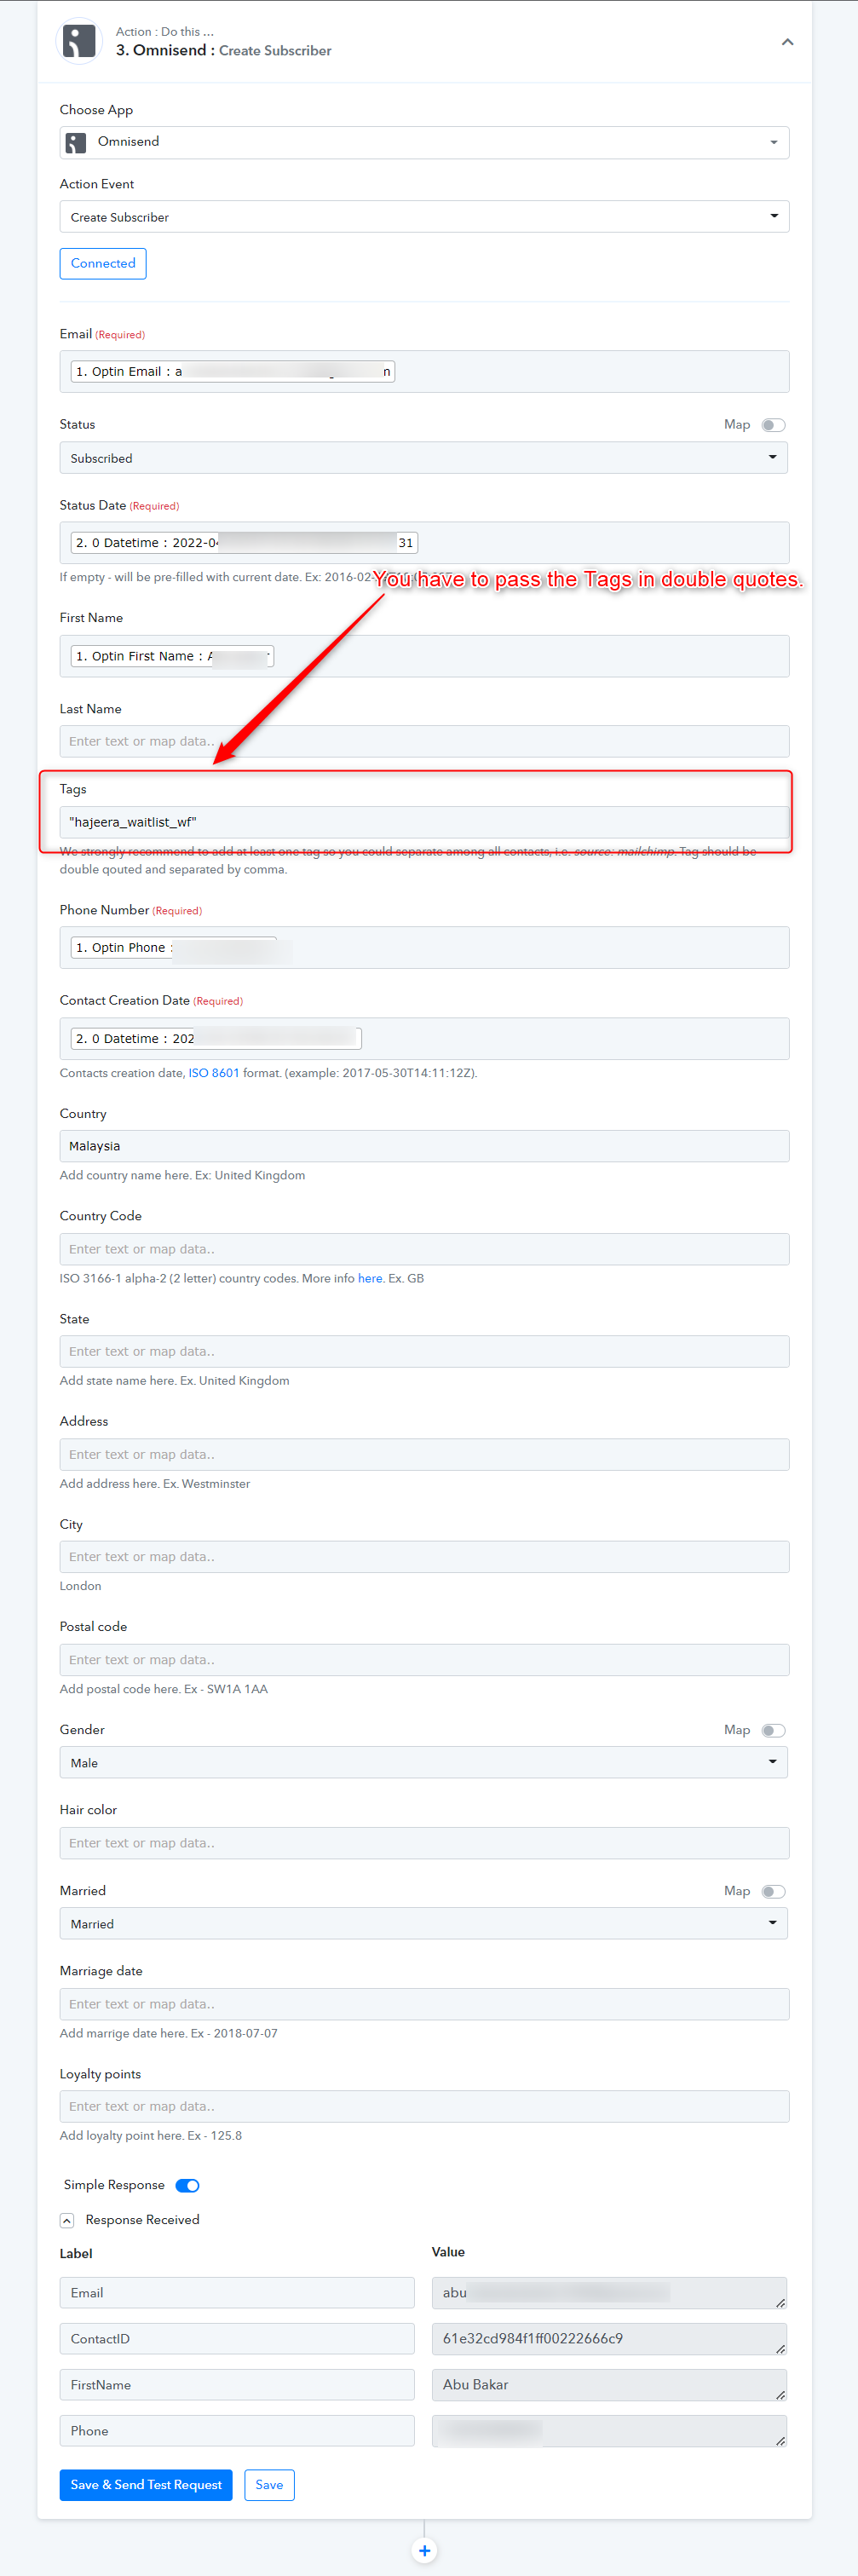Click the Omnisend app logo in step header
This screenshot has height=2576, width=858.
point(79,41)
